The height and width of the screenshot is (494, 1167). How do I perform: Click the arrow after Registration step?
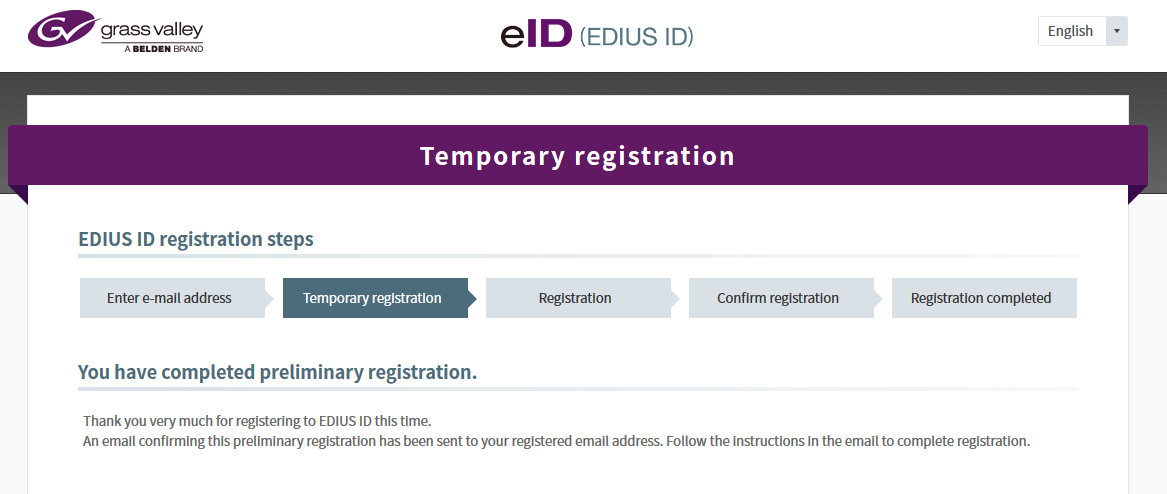tap(675, 298)
